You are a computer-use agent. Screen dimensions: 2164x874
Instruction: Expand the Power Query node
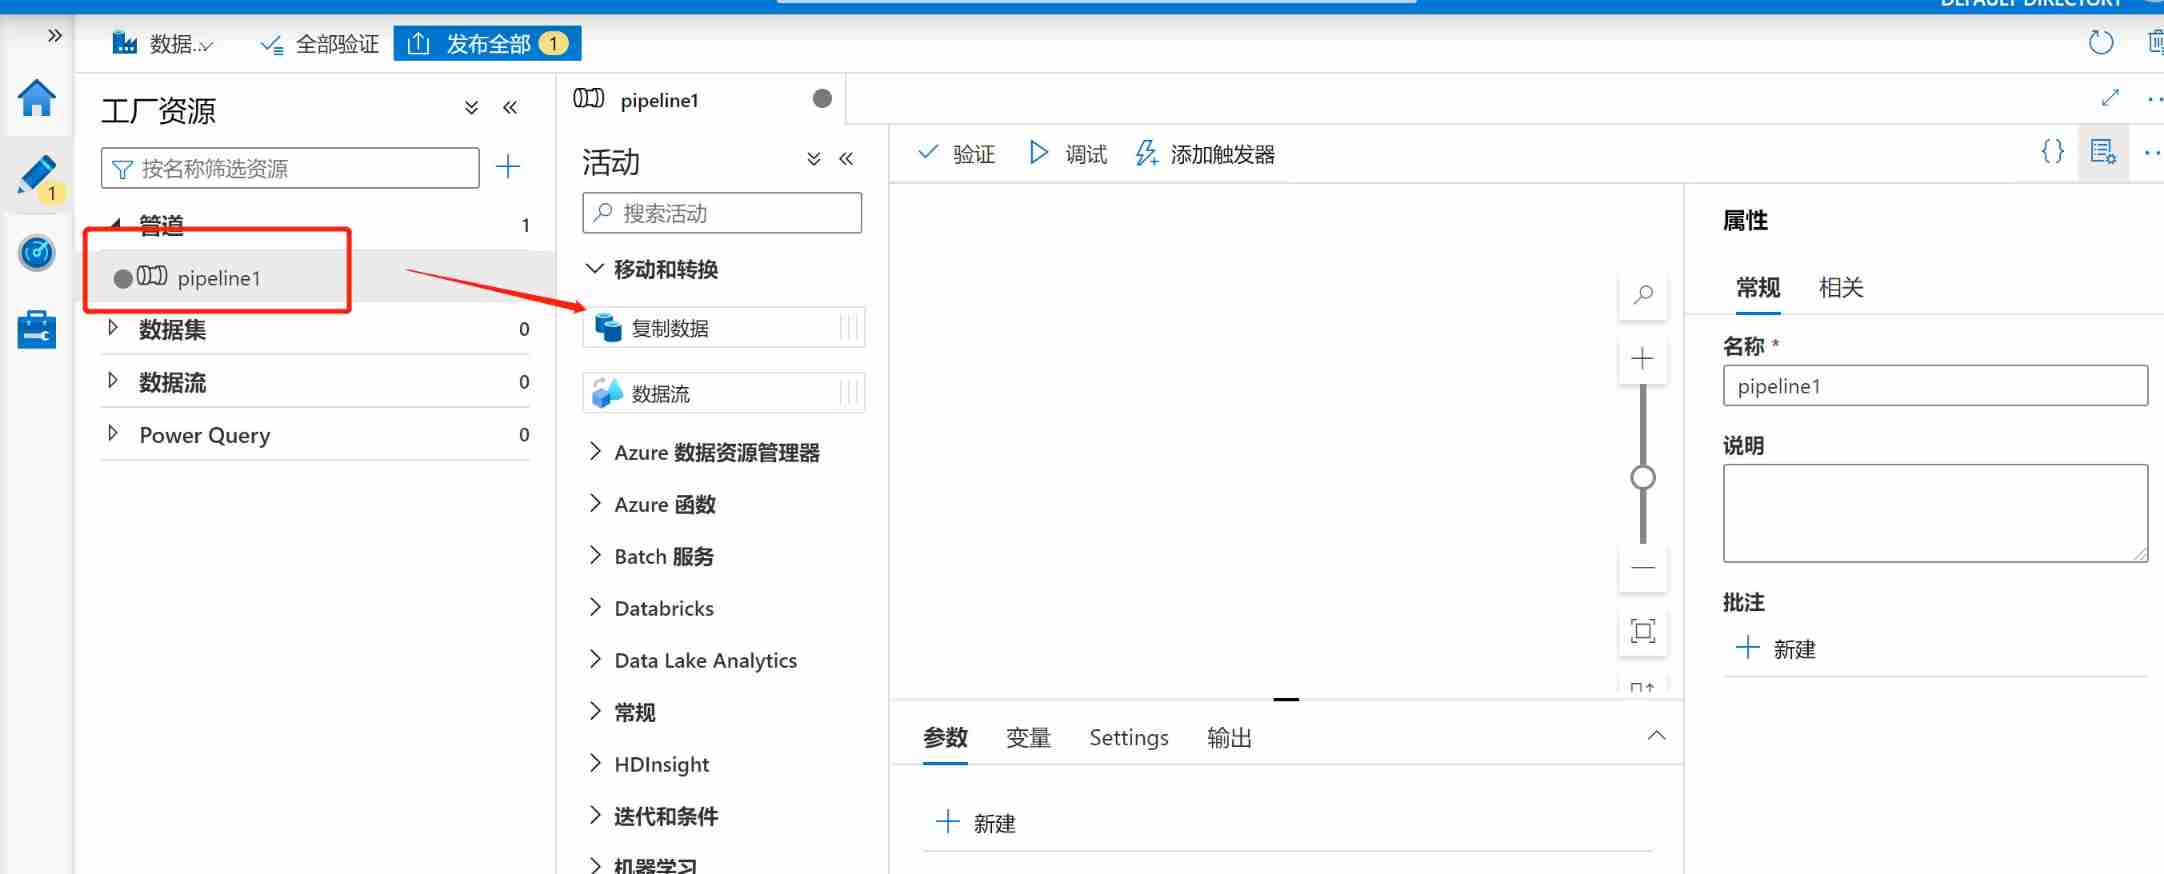coord(113,434)
